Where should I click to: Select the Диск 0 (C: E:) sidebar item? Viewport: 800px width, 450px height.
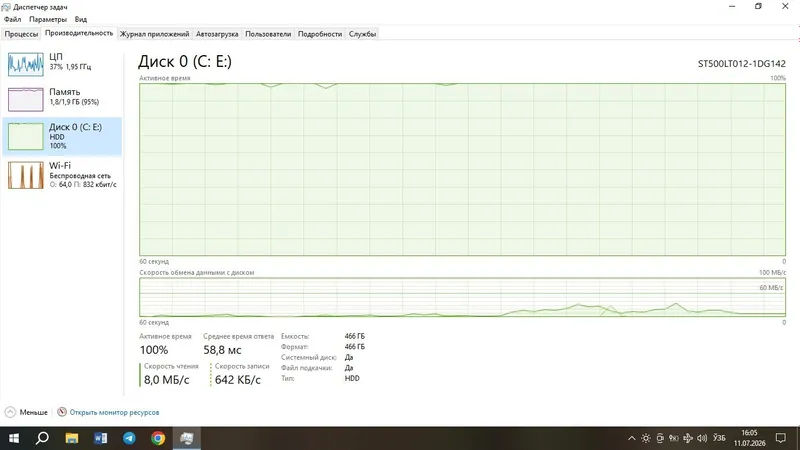62,136
